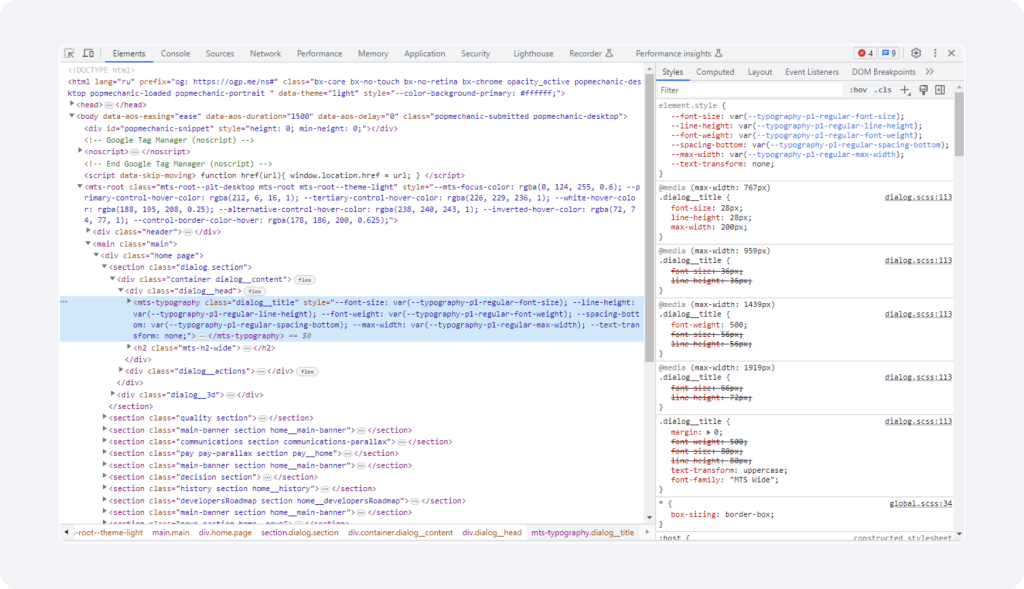This screenshot has width=1024, height=589.
Task: Click the flex badge on dialog__actions
Action: 308,372
